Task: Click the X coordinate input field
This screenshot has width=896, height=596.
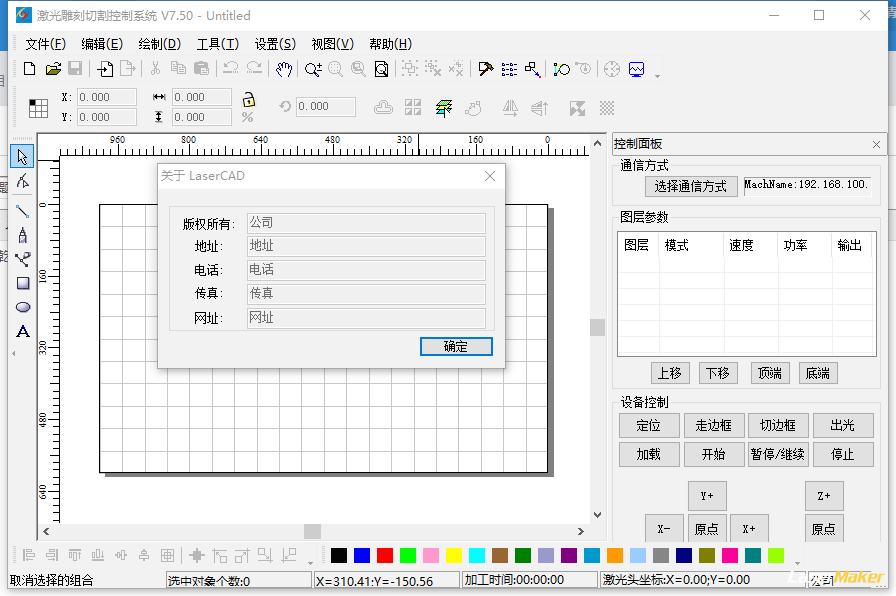Action: pos(107,97)
